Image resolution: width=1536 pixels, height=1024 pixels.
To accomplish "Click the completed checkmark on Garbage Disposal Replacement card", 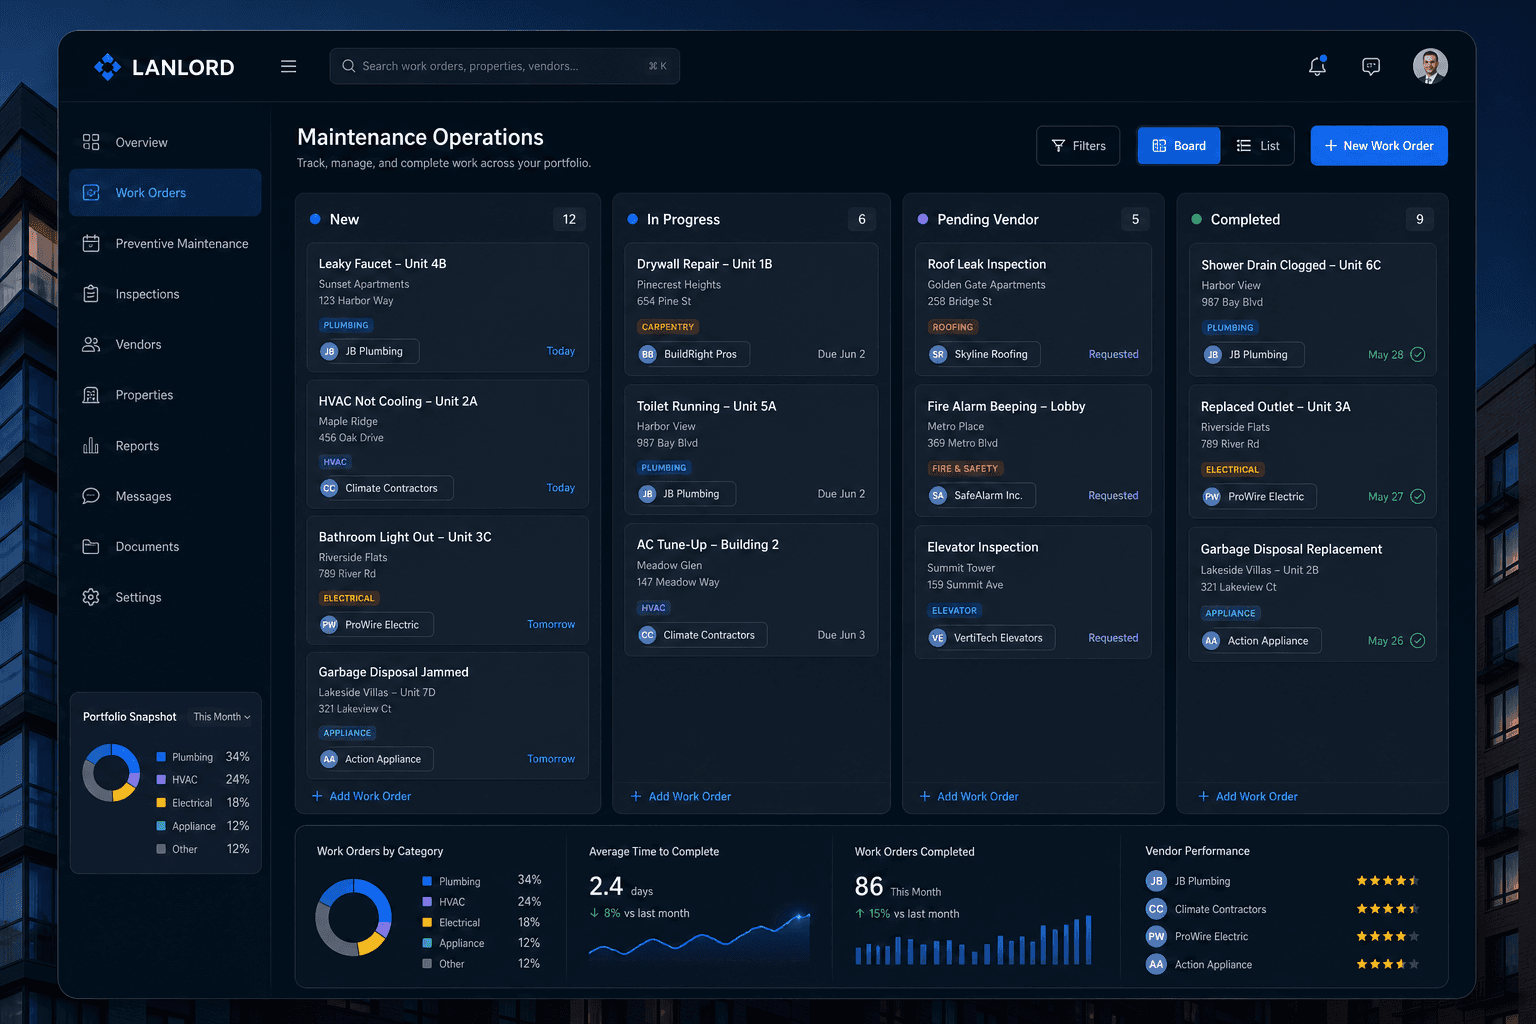I will 1418,641.
